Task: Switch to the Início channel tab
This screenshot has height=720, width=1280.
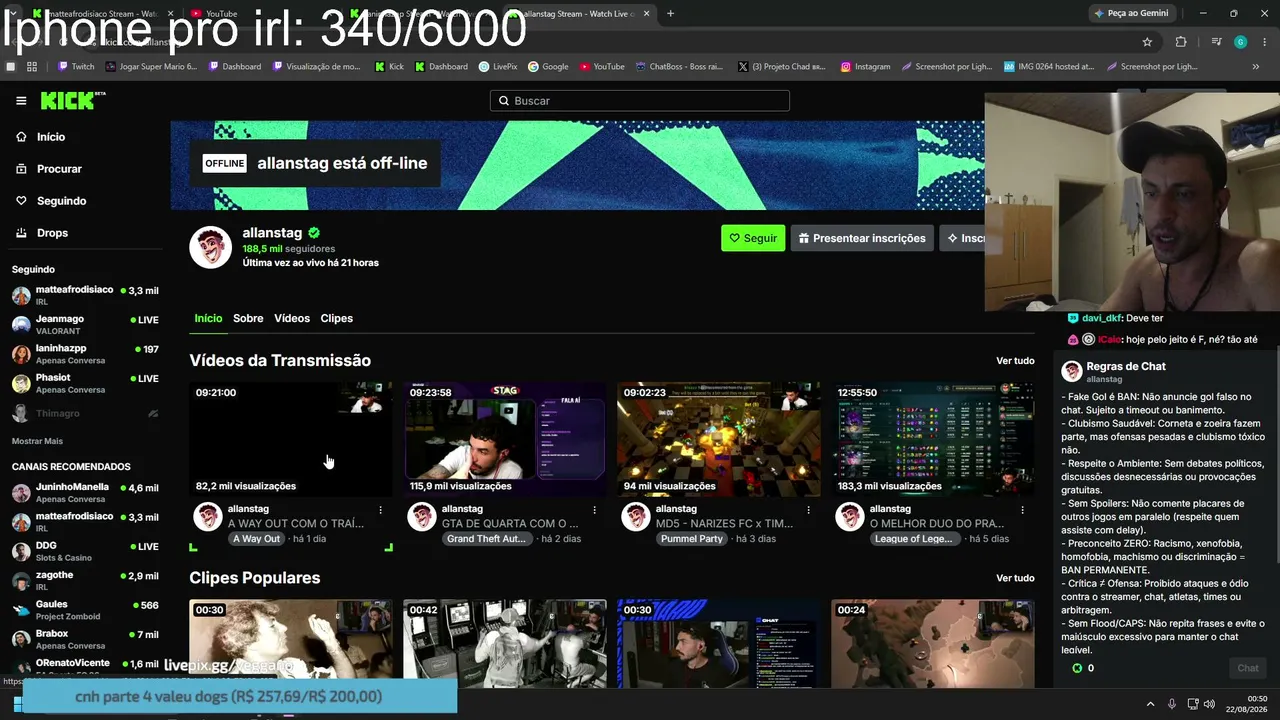Action: pyautogui.click(x=208, y=318)
